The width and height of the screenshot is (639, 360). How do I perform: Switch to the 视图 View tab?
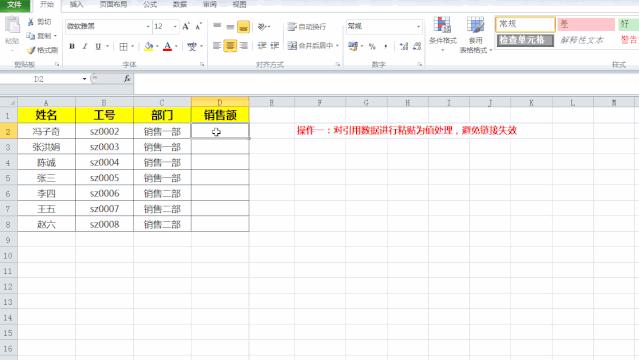coord(239,5)
